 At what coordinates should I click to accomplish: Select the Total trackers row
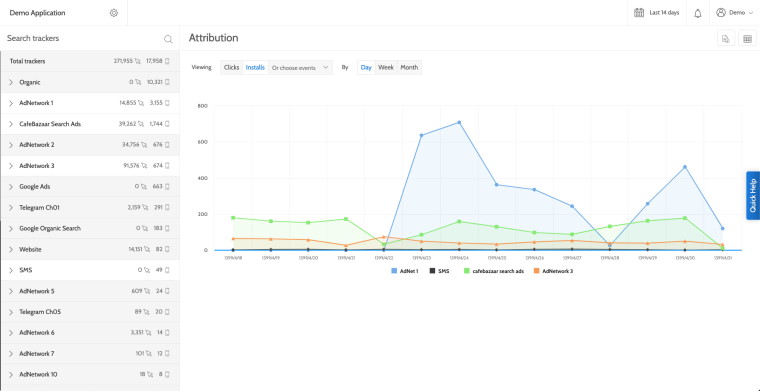[90, 62]
